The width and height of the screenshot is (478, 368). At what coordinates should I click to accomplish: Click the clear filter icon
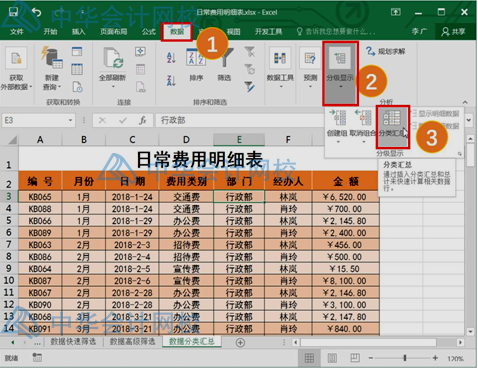(250, 52)
